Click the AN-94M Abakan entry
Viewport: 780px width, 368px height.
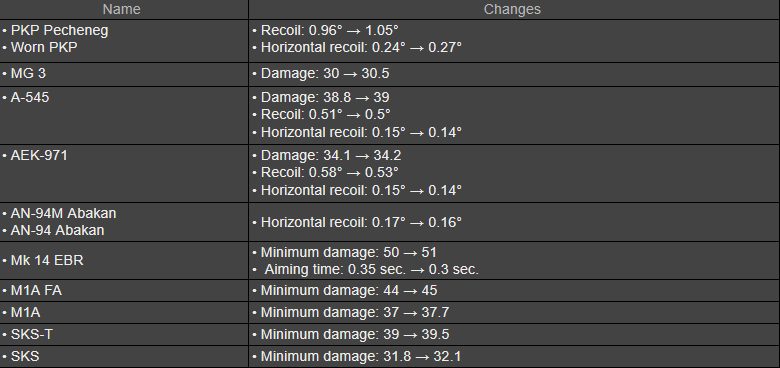click(x=63, y=213)
